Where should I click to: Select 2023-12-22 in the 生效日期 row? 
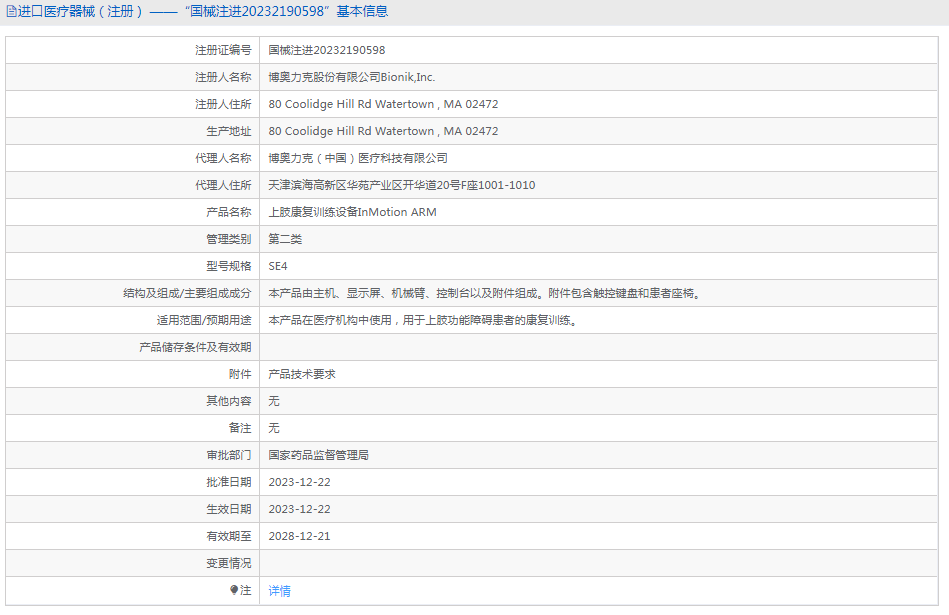[300, 510]
